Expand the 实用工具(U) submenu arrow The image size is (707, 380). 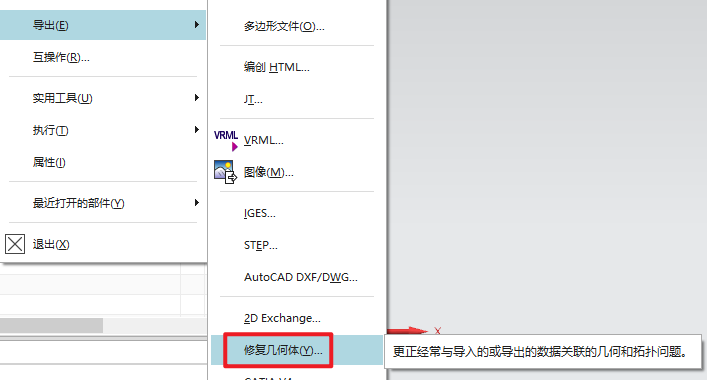click(197, 98)
